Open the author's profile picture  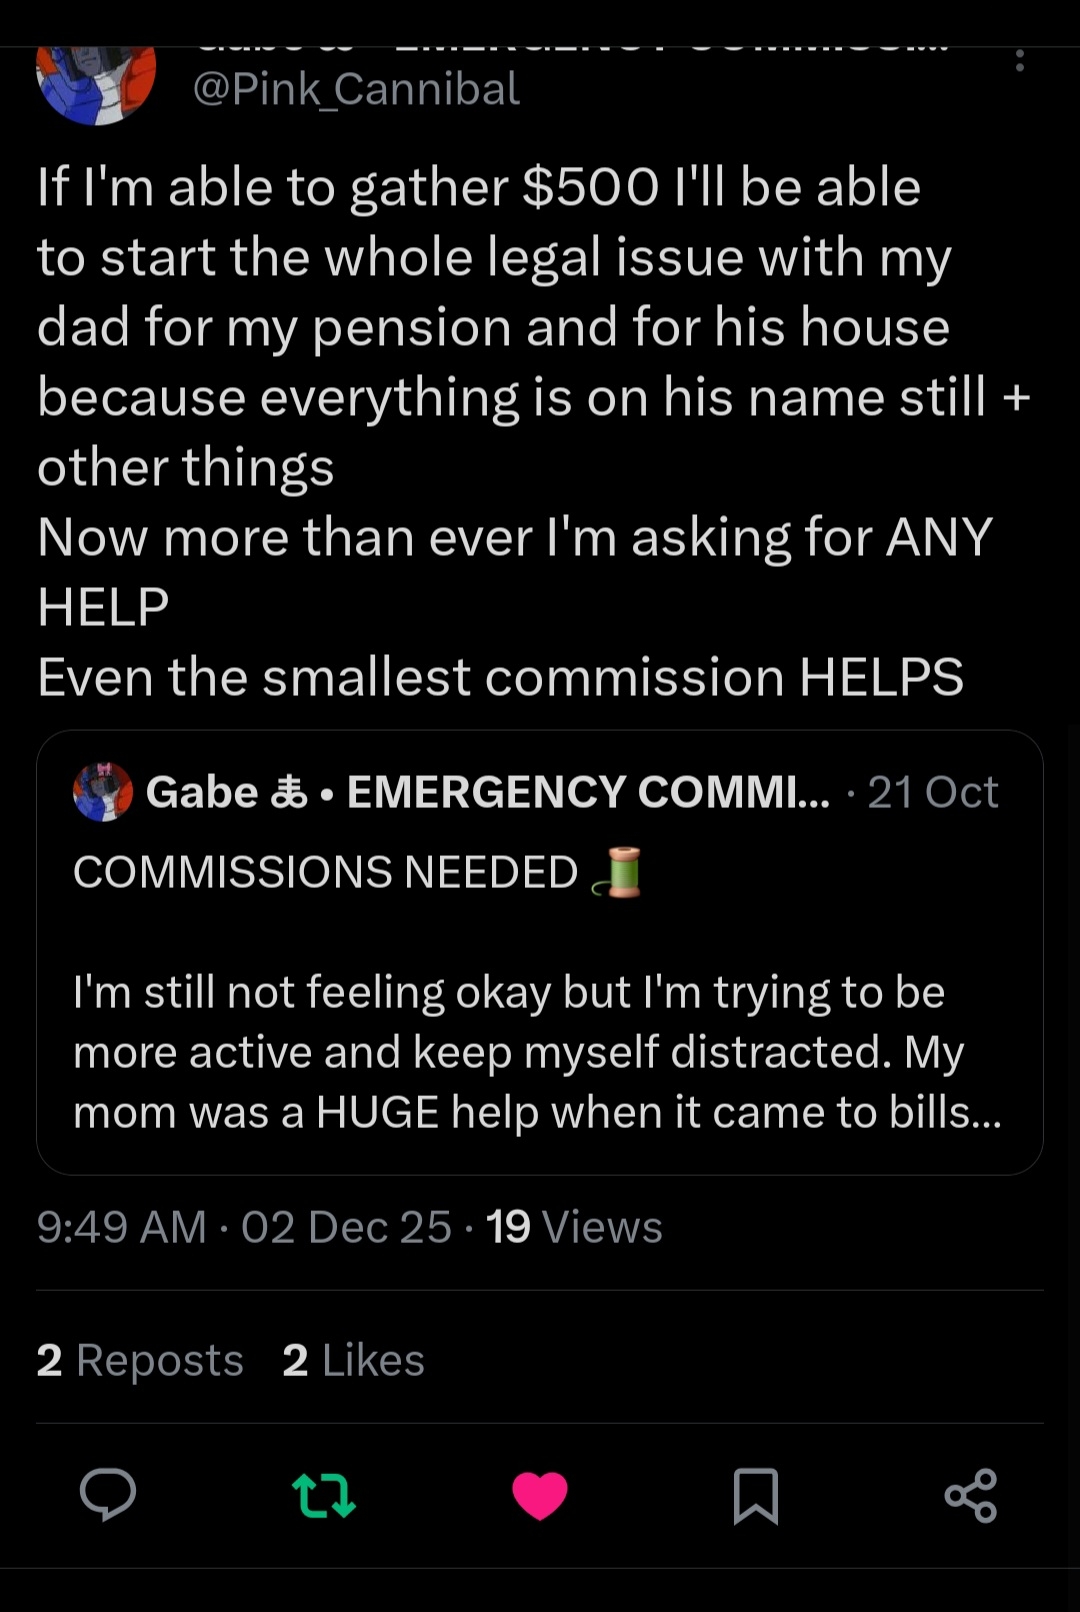[96, 82]
